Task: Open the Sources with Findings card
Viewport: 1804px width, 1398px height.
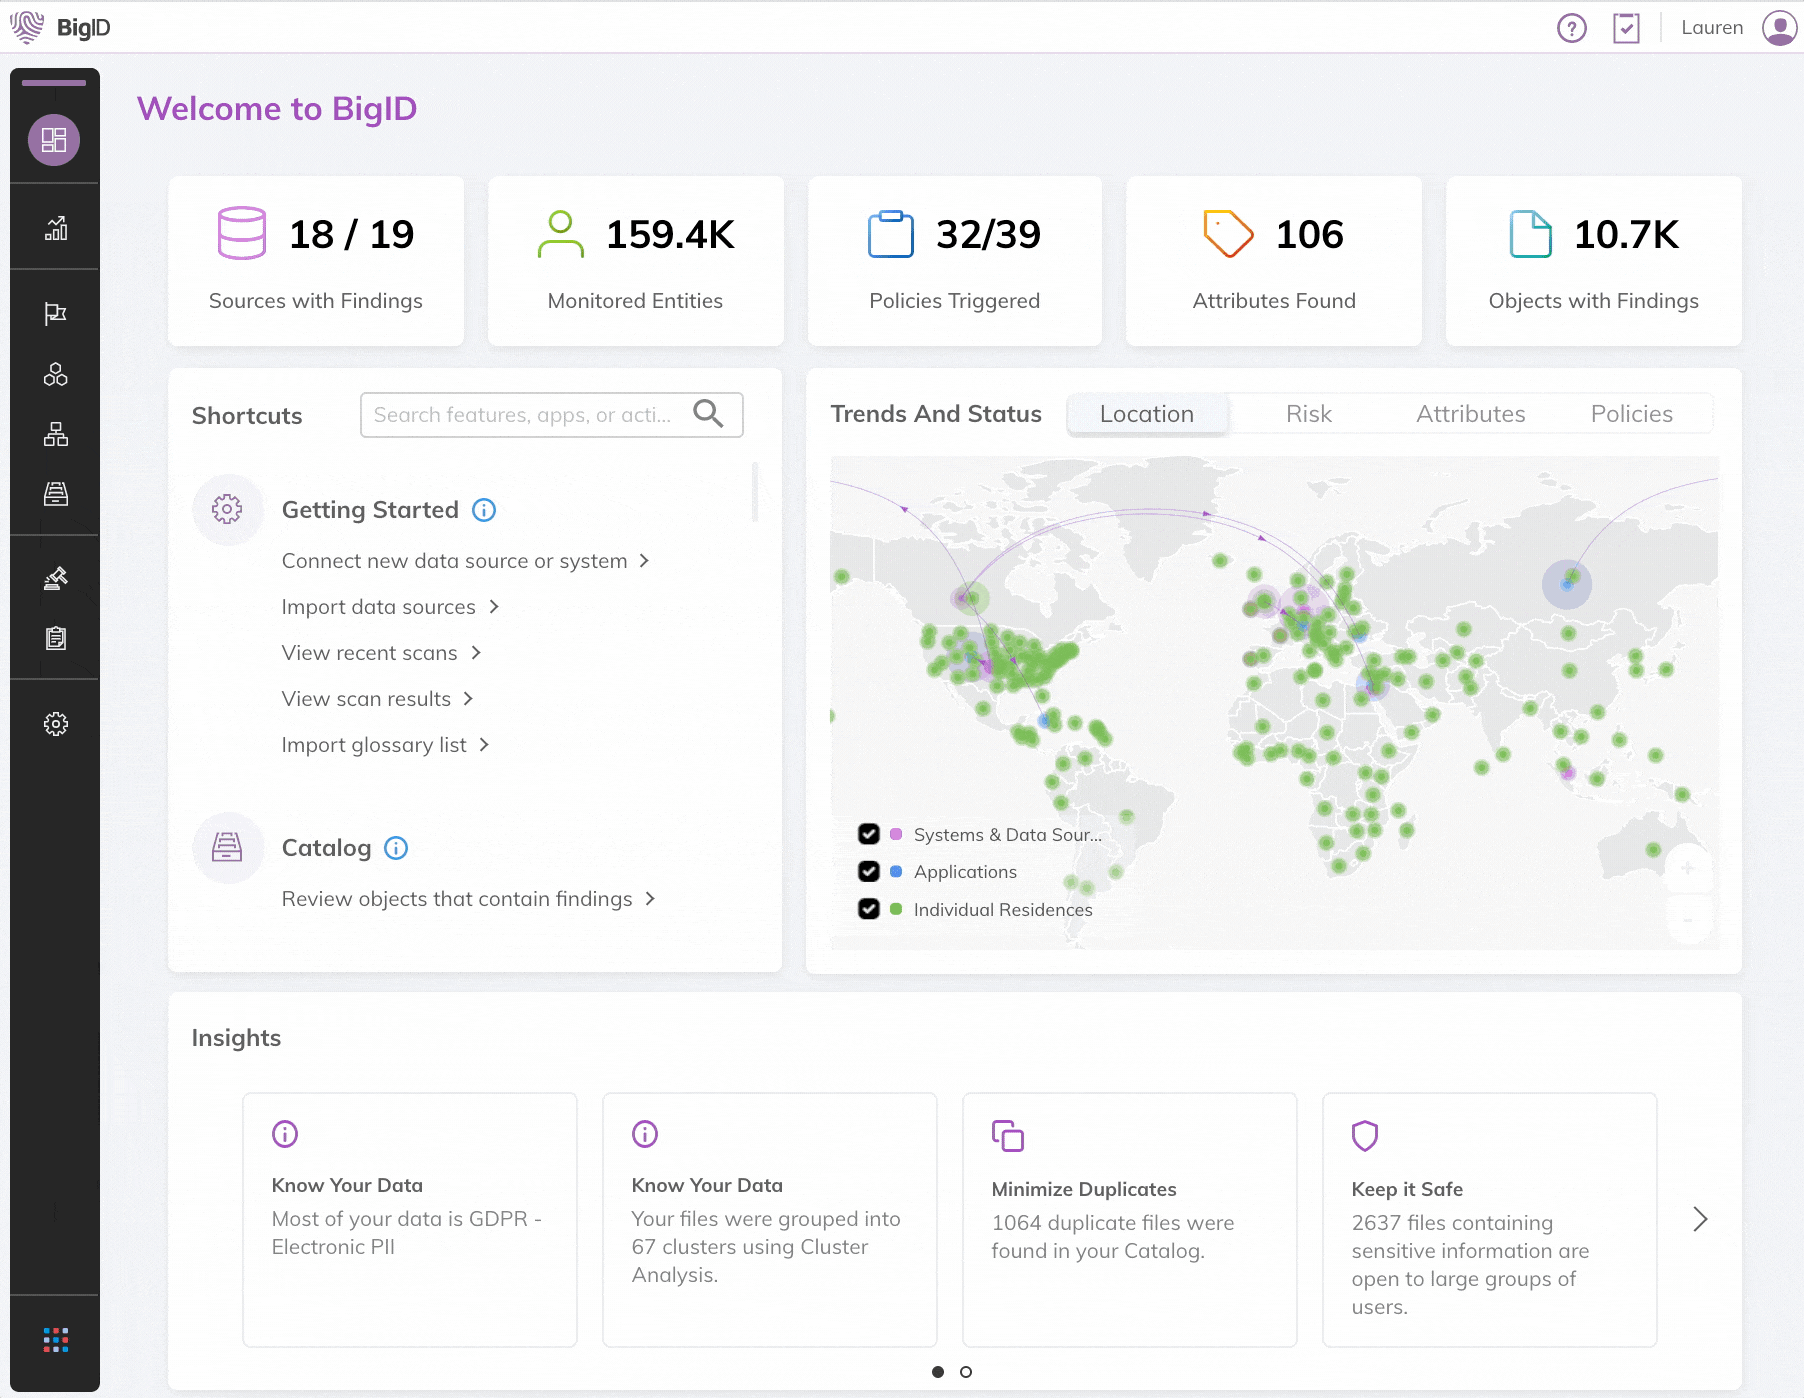Action: click(316, 261)
